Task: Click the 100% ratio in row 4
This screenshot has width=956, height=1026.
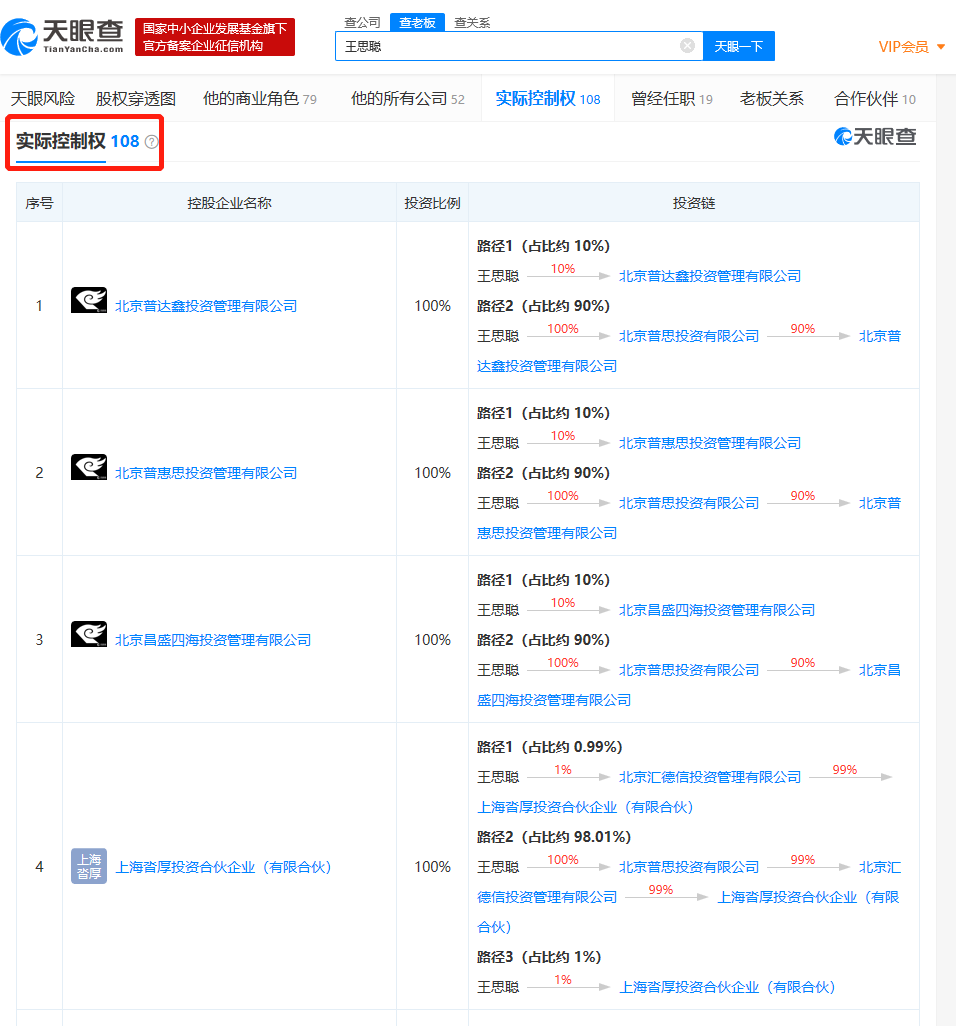Action: (433, 866)
